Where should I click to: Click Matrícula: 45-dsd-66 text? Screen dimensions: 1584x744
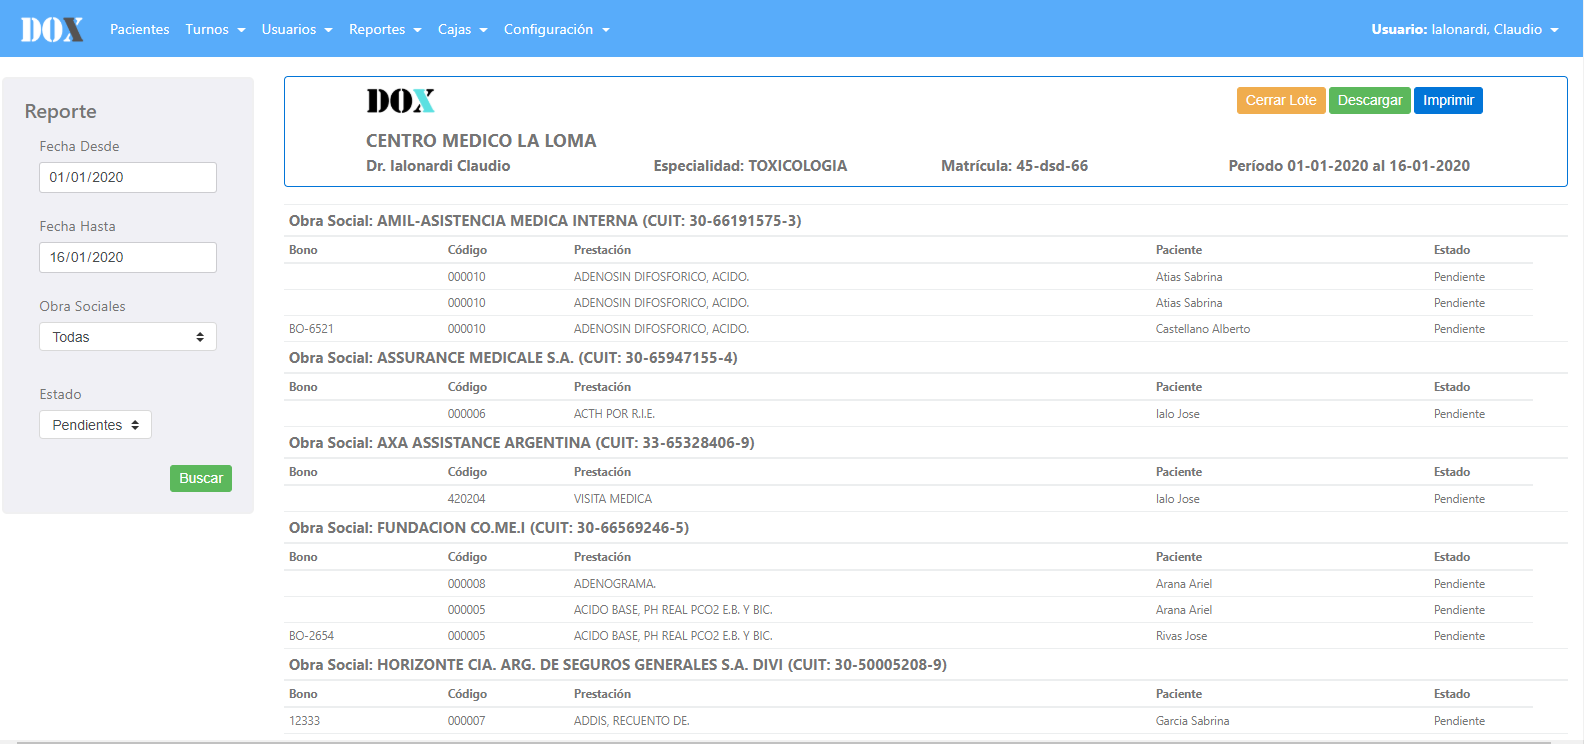tap(1014, 166)
